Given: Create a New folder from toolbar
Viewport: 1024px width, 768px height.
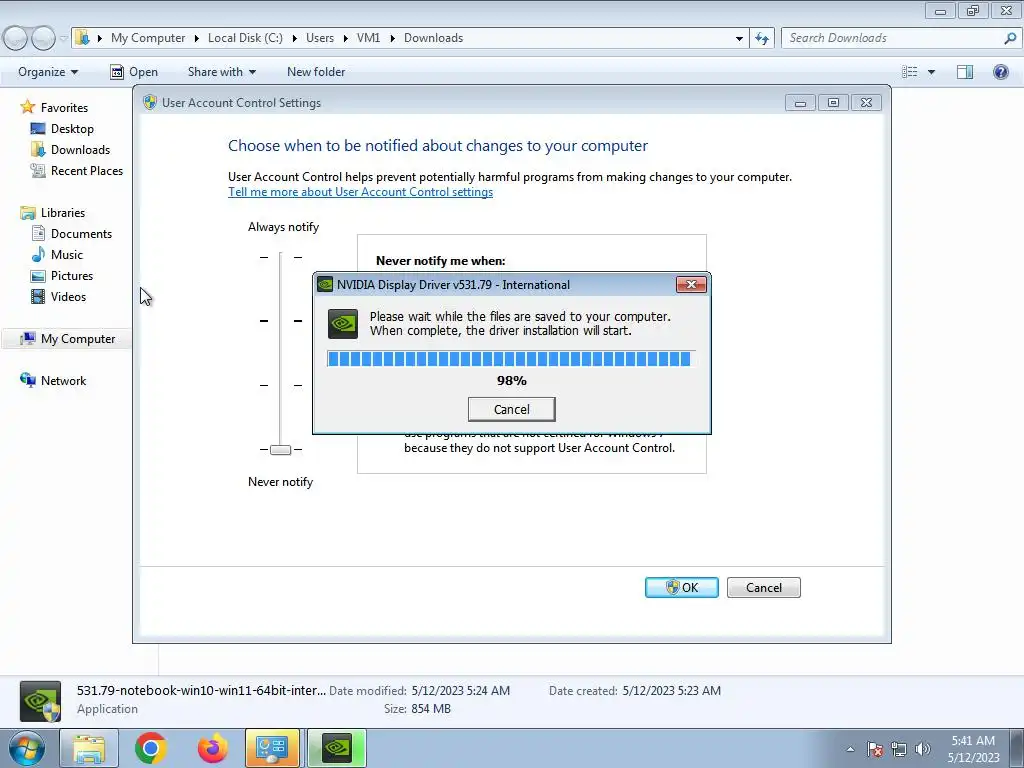Looking at the screenshot, I should point(316,72).
